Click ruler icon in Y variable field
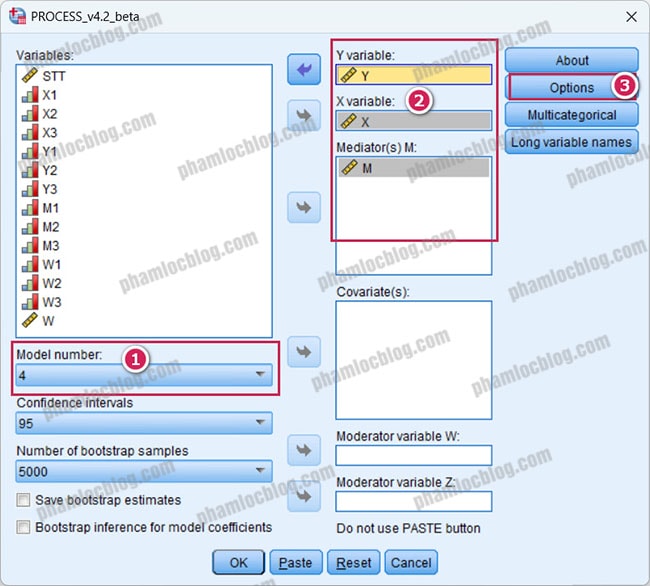 (x=348, y=75)
